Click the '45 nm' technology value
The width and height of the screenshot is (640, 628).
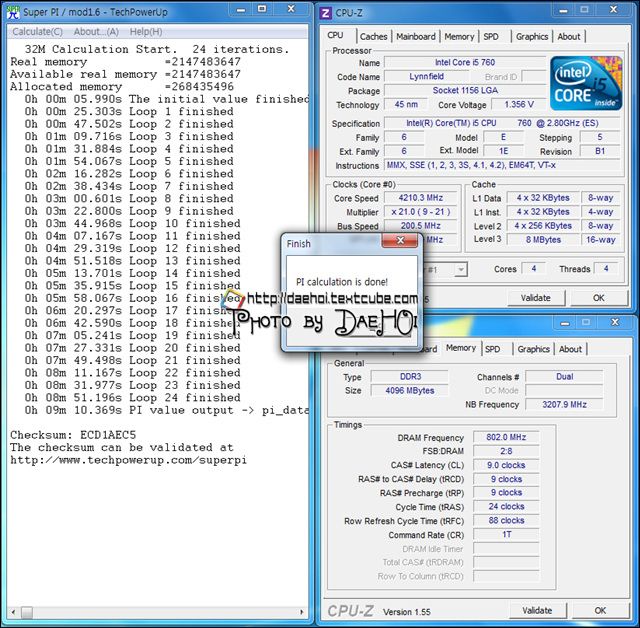tap(406, 104)
